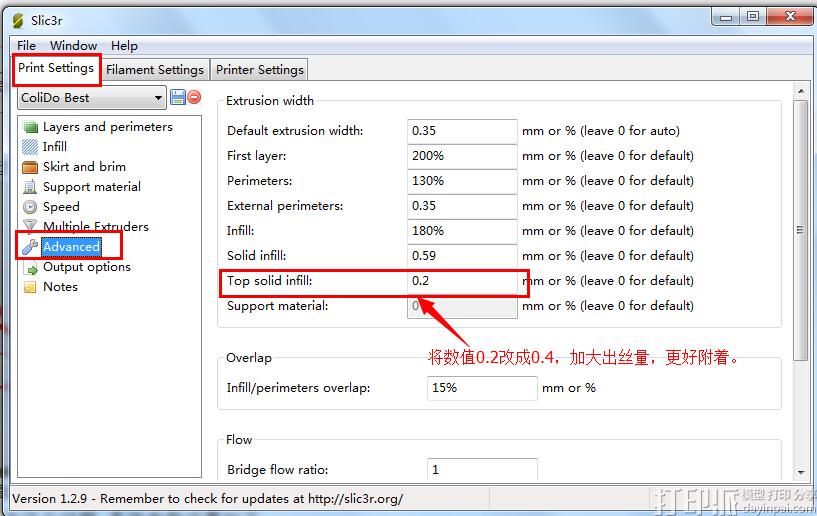This screenshot has width=817, height=516.
Task: Select Speed category in sidebar
Action: (x=61, y=207)
